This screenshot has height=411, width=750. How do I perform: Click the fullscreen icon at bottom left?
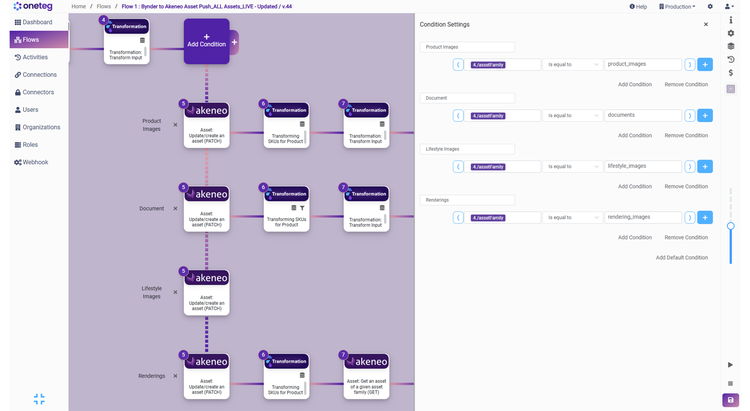click(39, 398)
